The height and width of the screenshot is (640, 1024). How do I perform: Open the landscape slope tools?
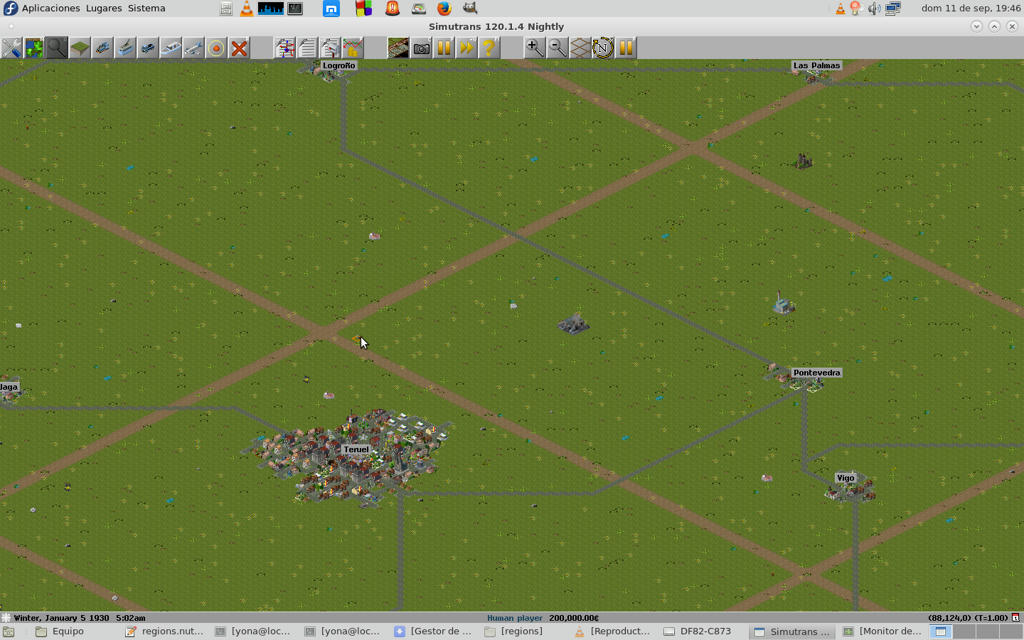click(80, 48)
